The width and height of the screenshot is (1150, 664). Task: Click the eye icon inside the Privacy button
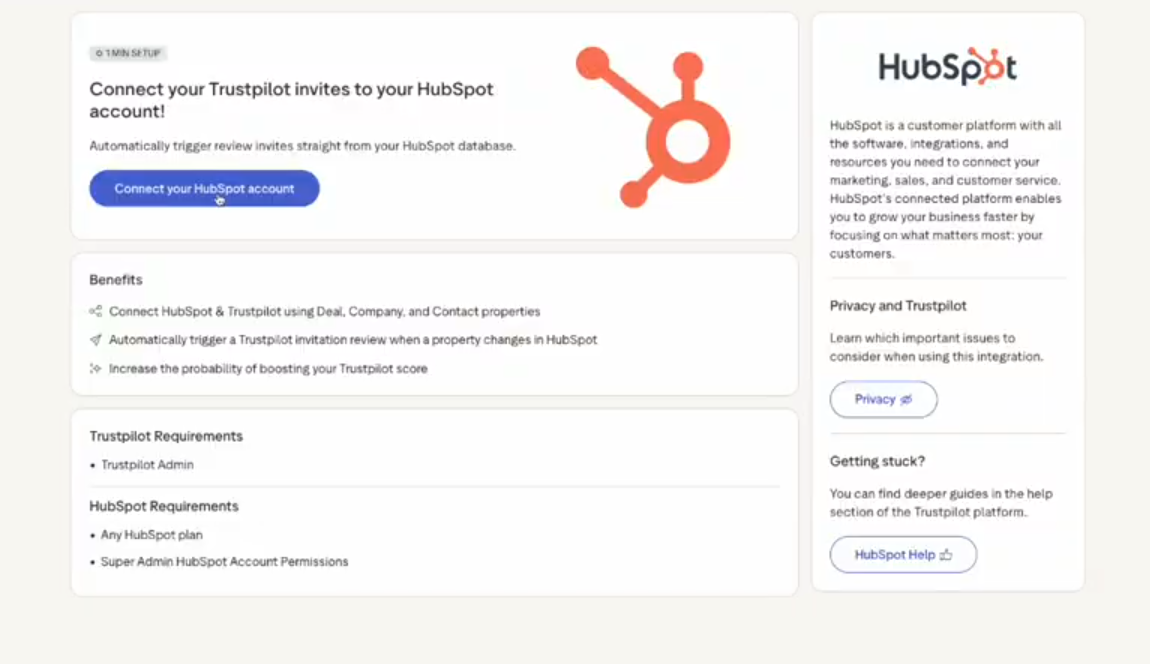point(906,399)
